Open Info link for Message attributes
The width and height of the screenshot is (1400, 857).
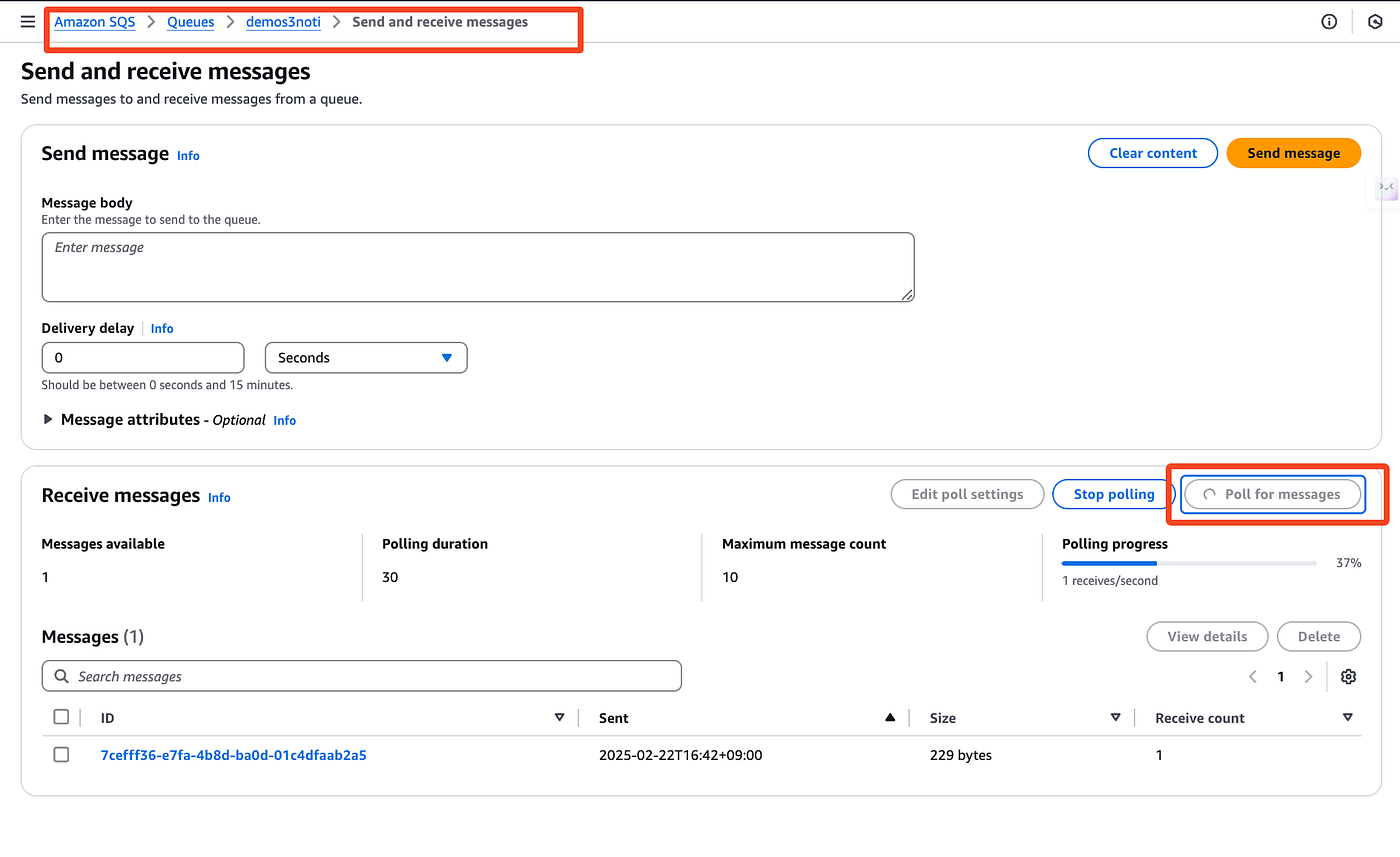(x=285, y=421)
